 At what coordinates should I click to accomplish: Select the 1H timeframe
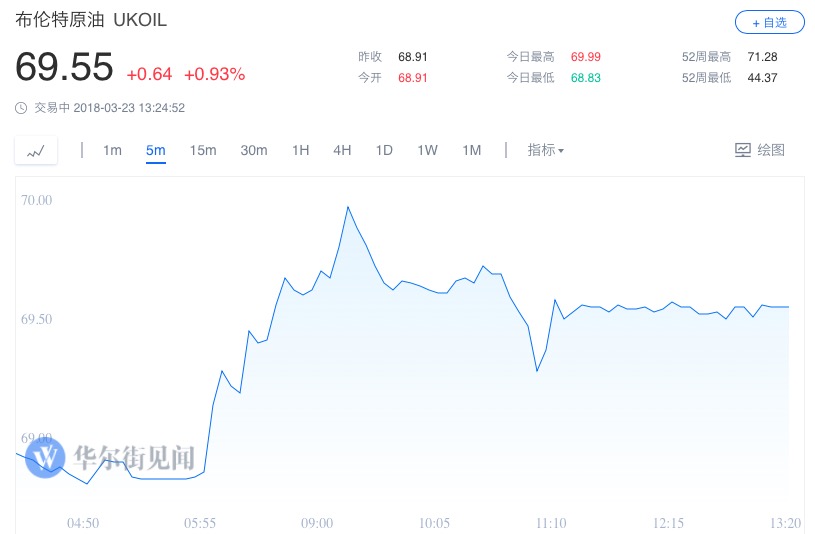point(300,150)
